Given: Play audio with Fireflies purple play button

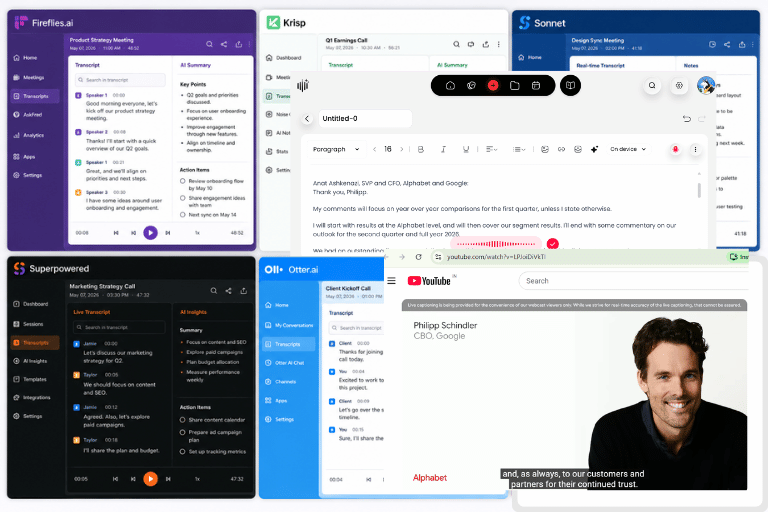Looking at the screenshot, I should click(150, 232).
